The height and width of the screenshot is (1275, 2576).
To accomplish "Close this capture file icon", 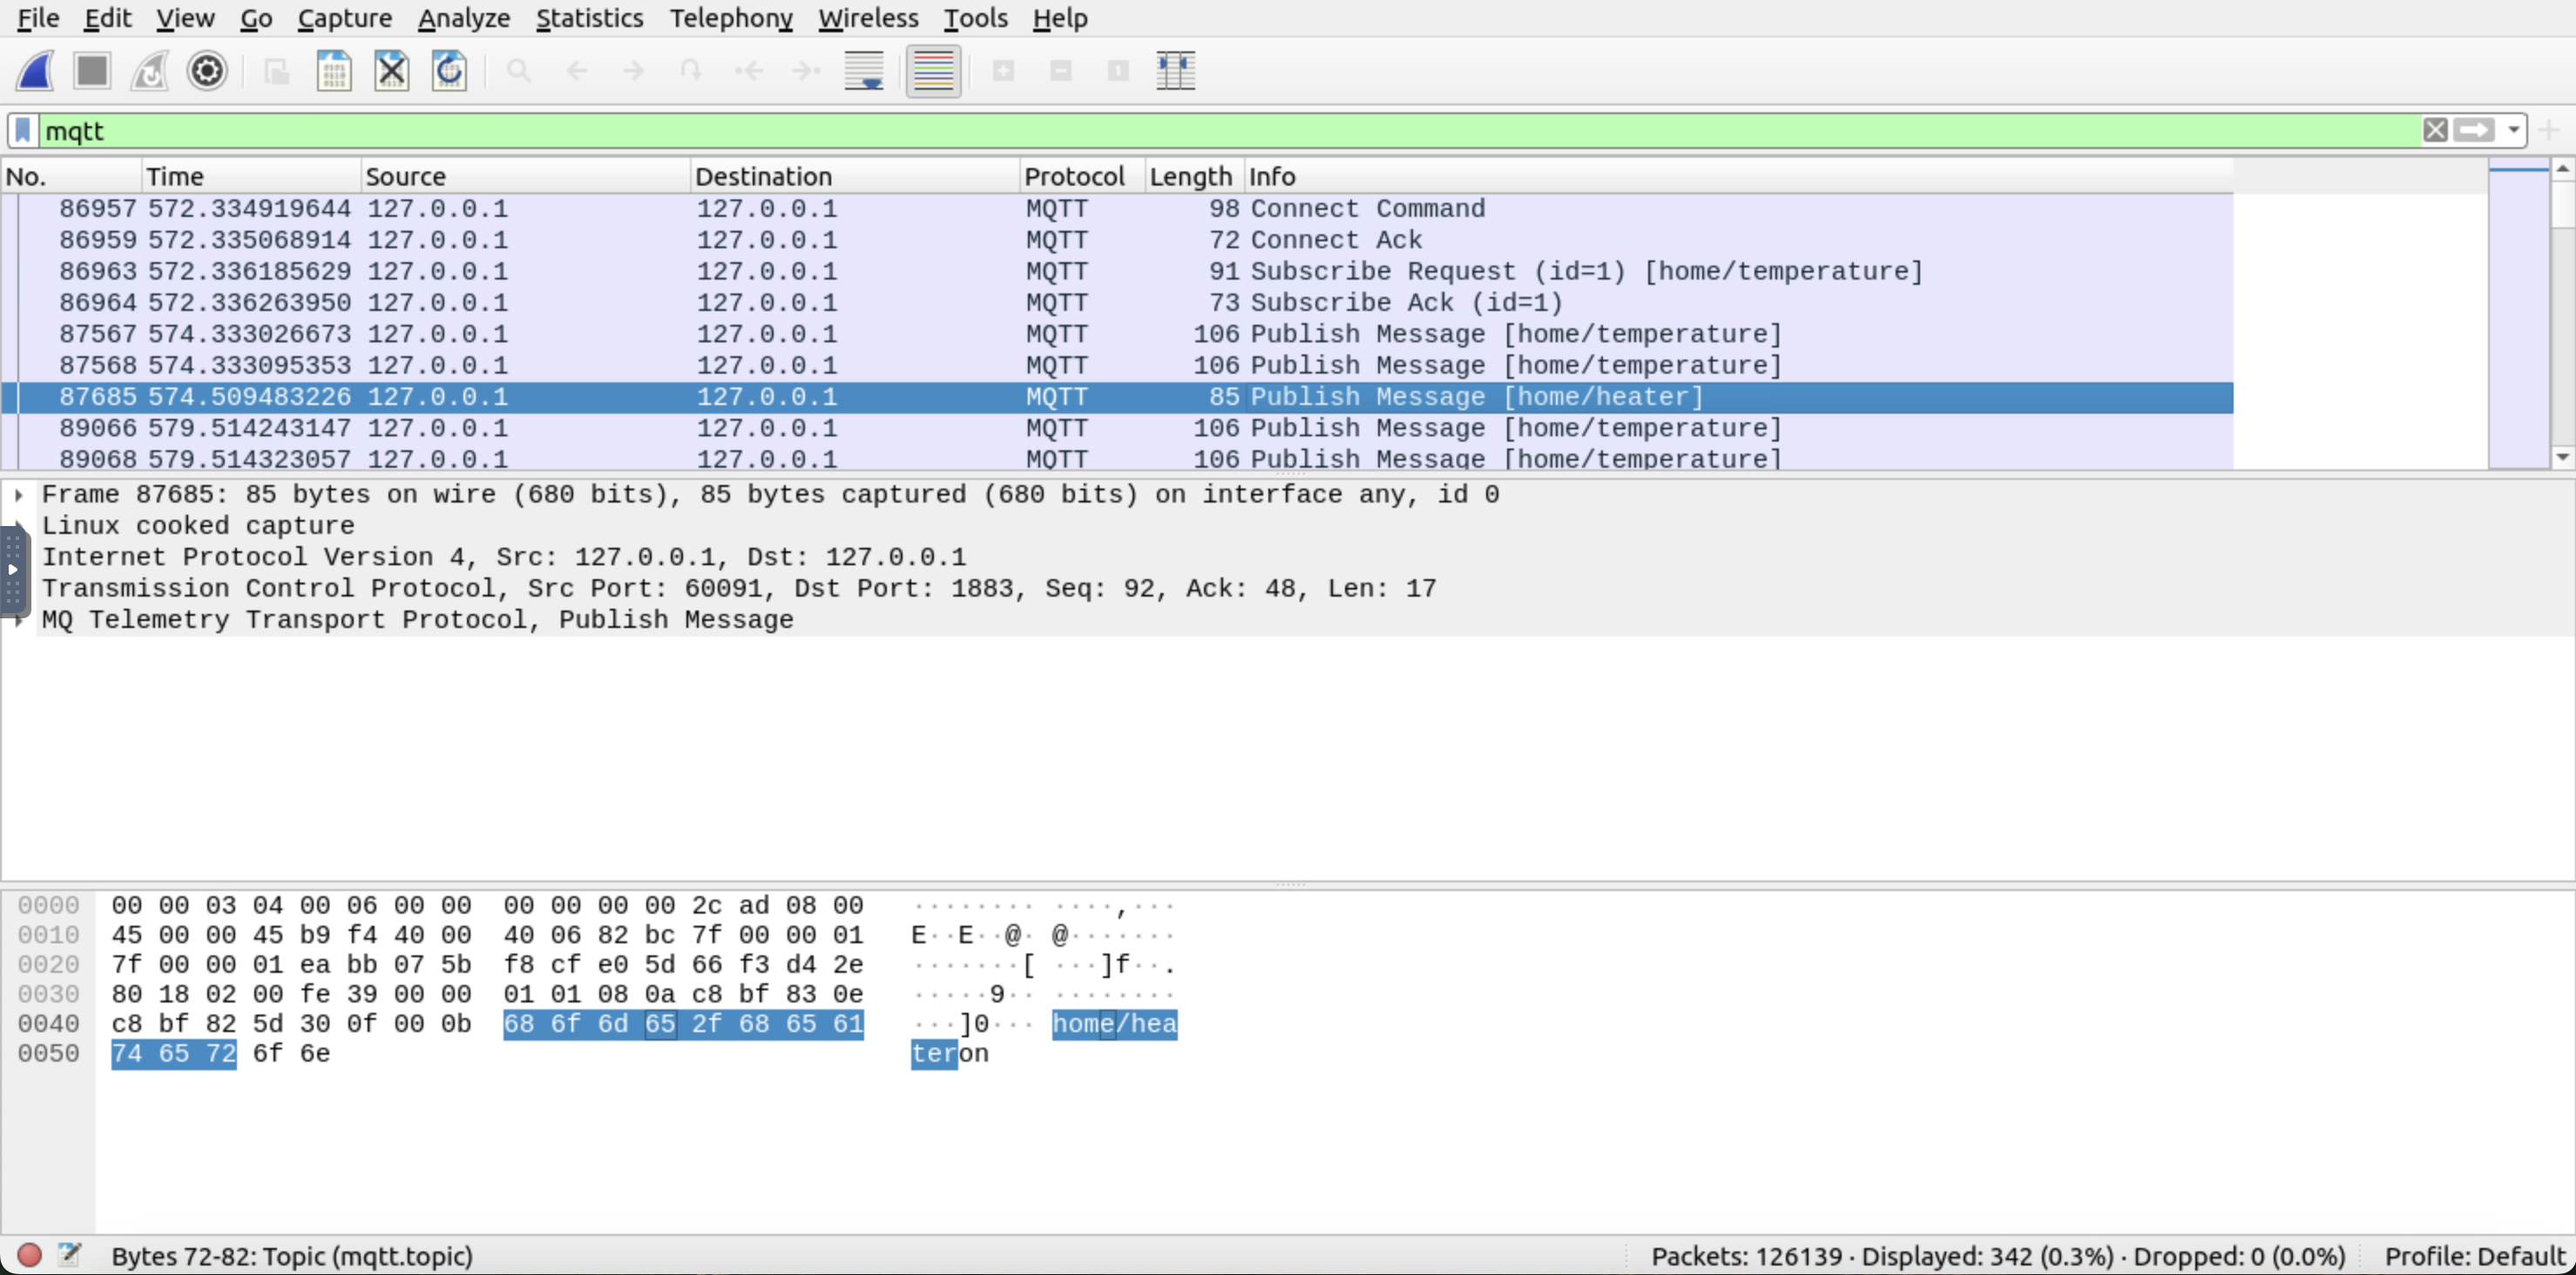I will 392,71.
